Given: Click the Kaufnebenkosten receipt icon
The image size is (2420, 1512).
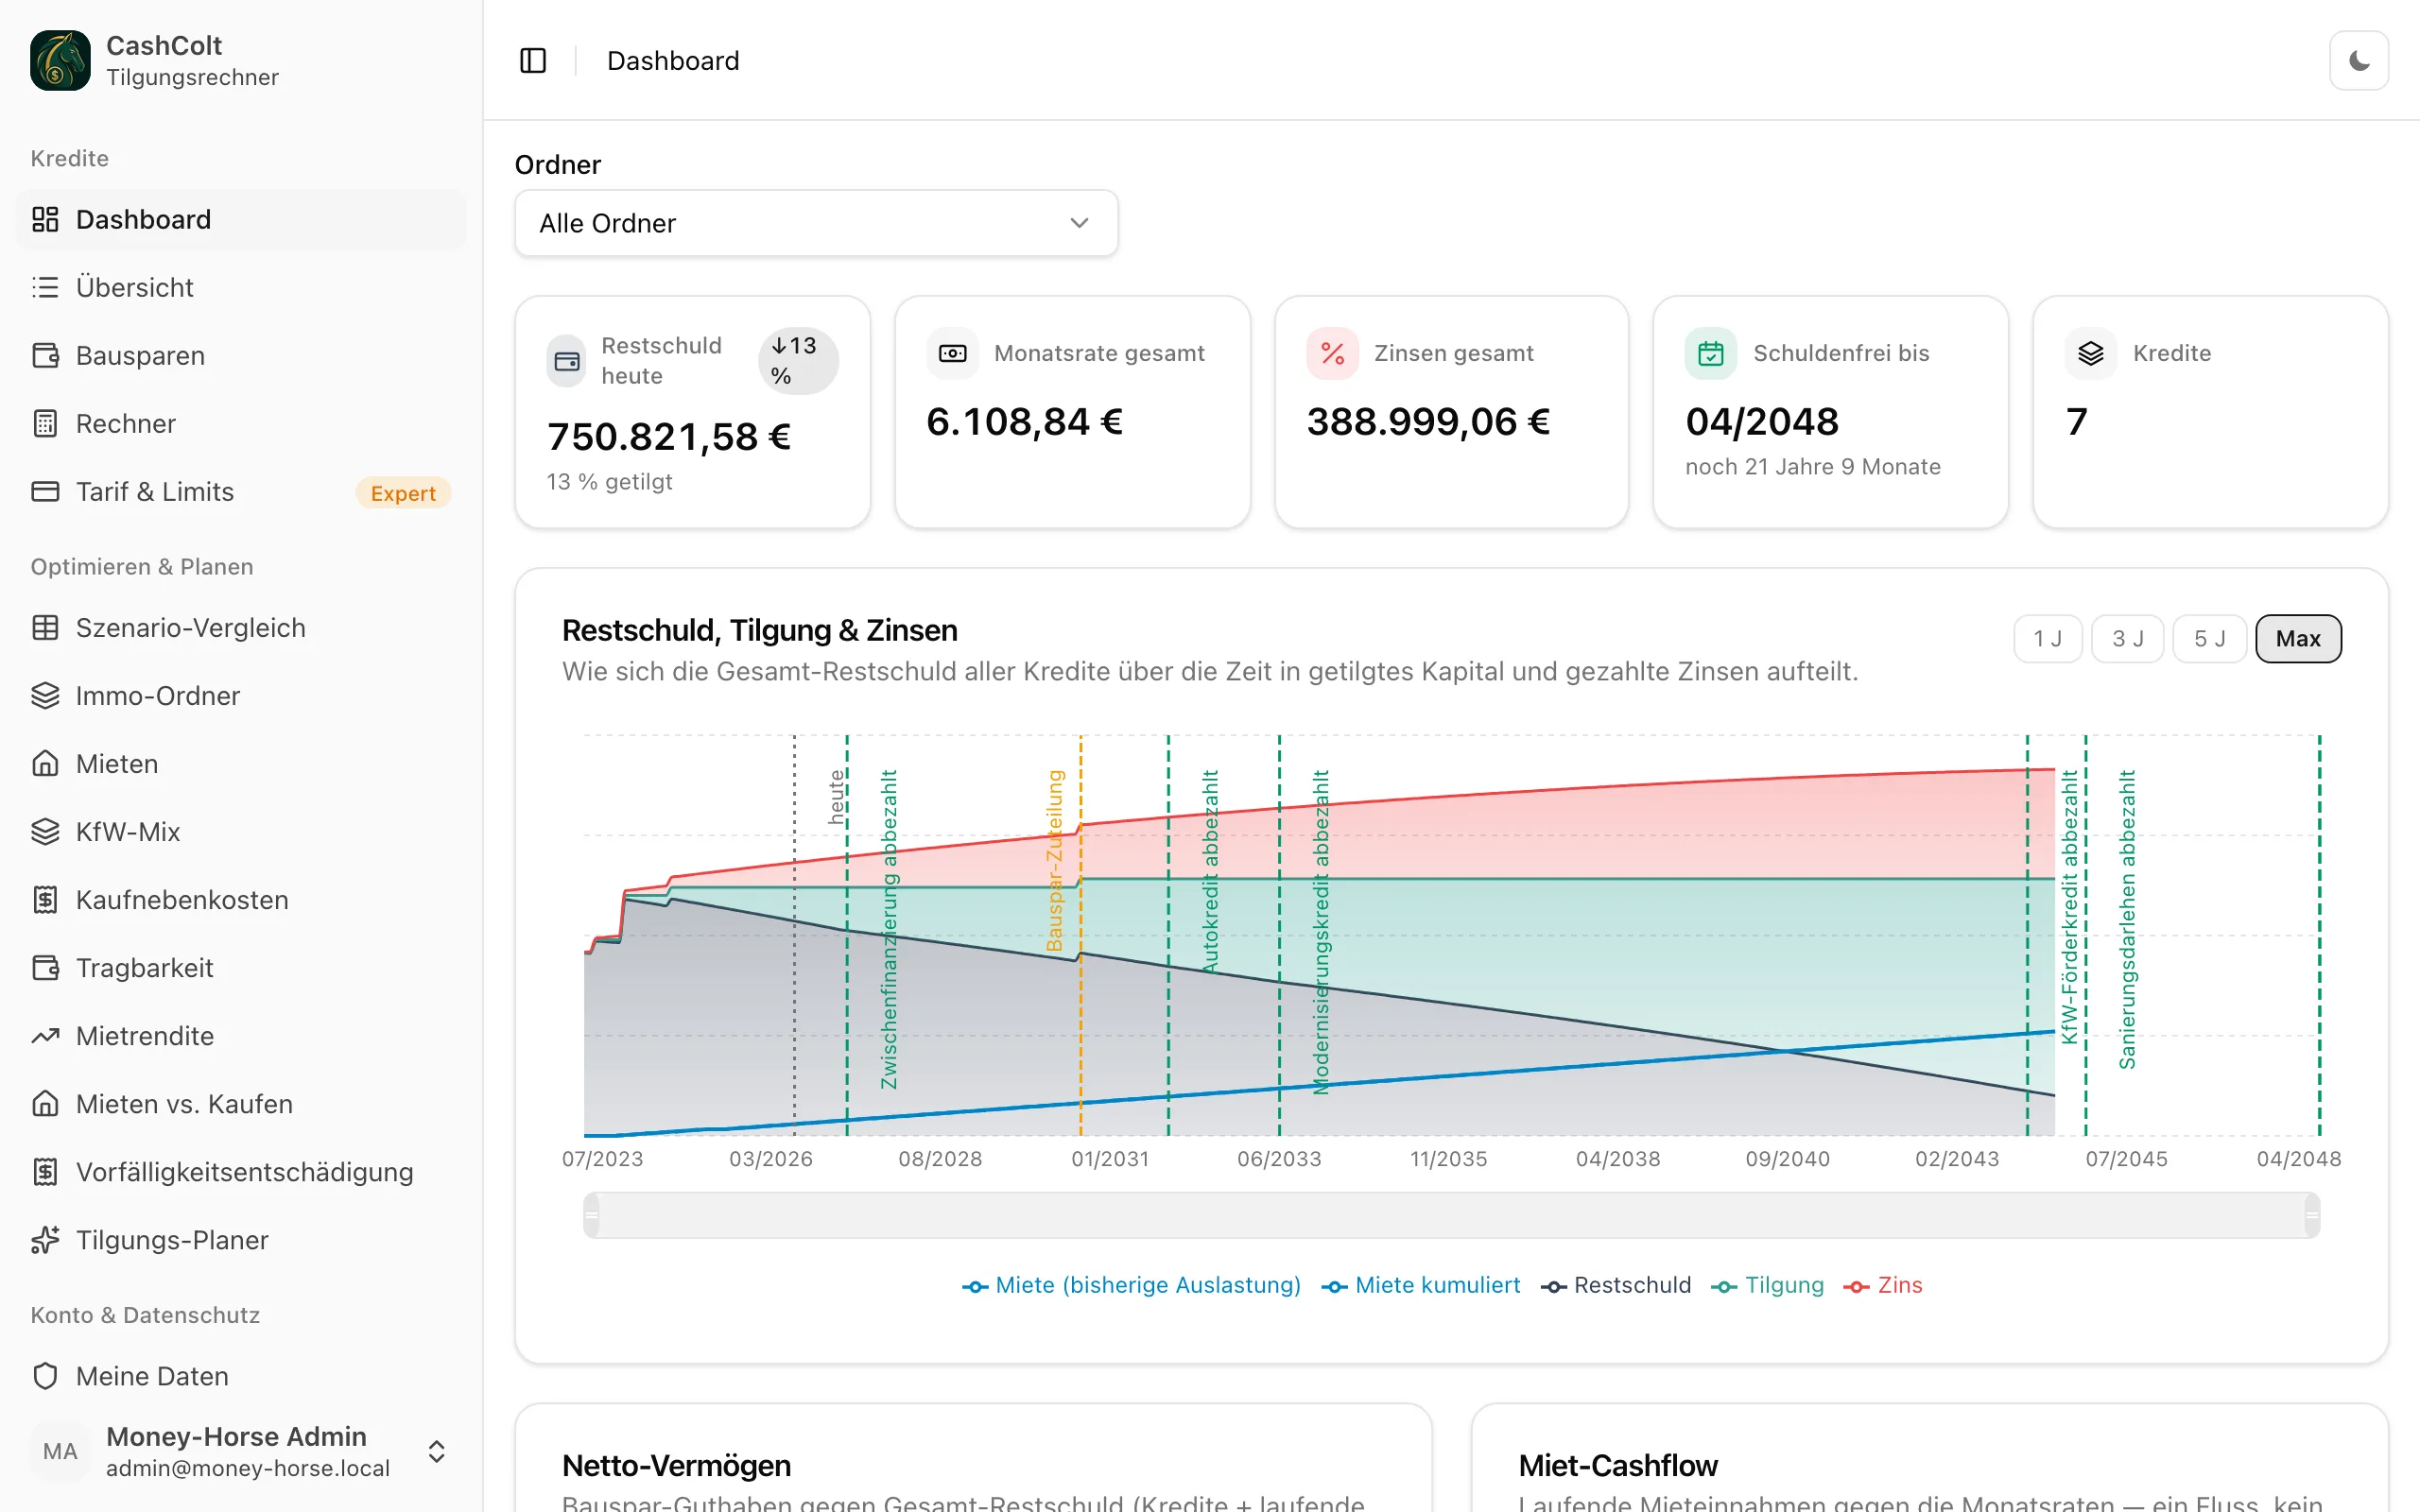Looking at the screenshot, I should point(45,899).
